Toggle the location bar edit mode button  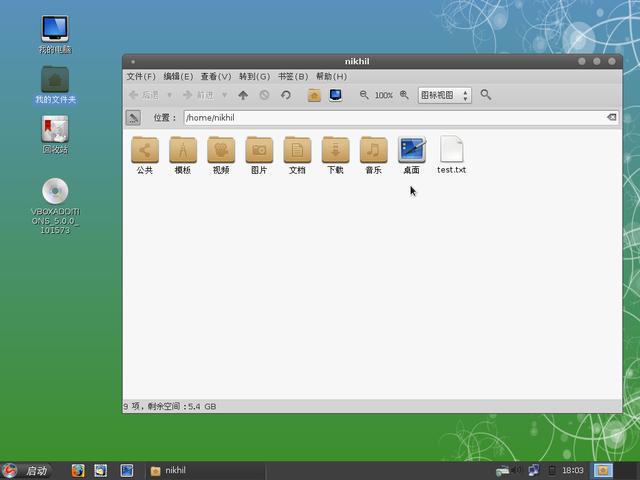(x=133, y=118)
